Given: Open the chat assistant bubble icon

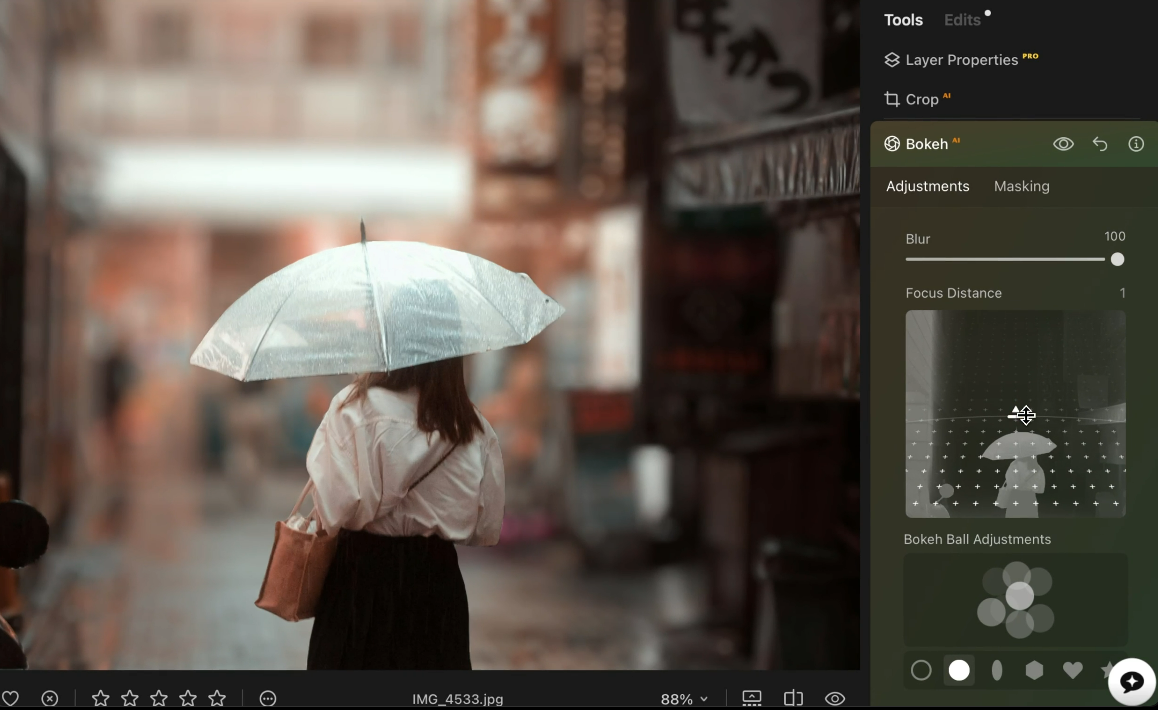Looking at the screenshot, I should (1131, 682).
